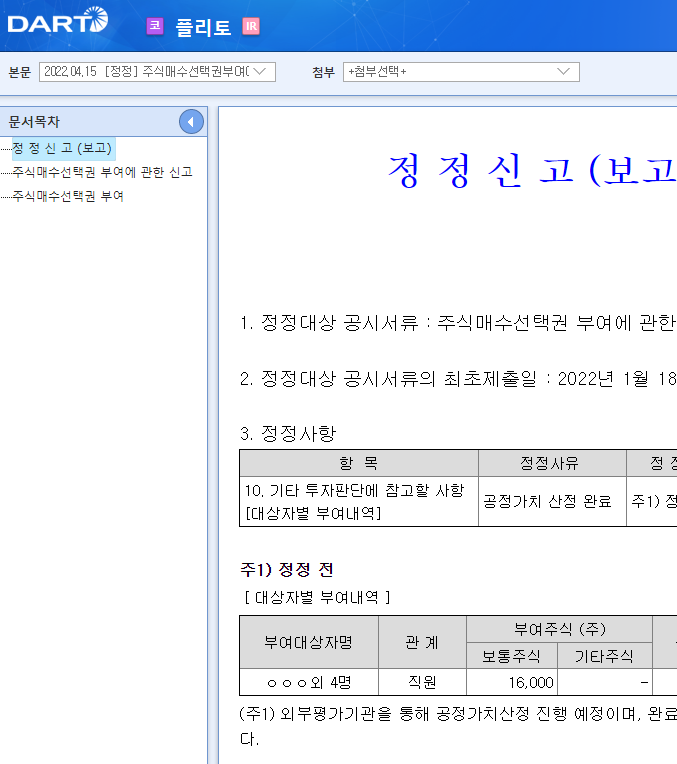Click heading 주1) 정정 전
This screenshot has height=764, width=677.
[287, 570]
